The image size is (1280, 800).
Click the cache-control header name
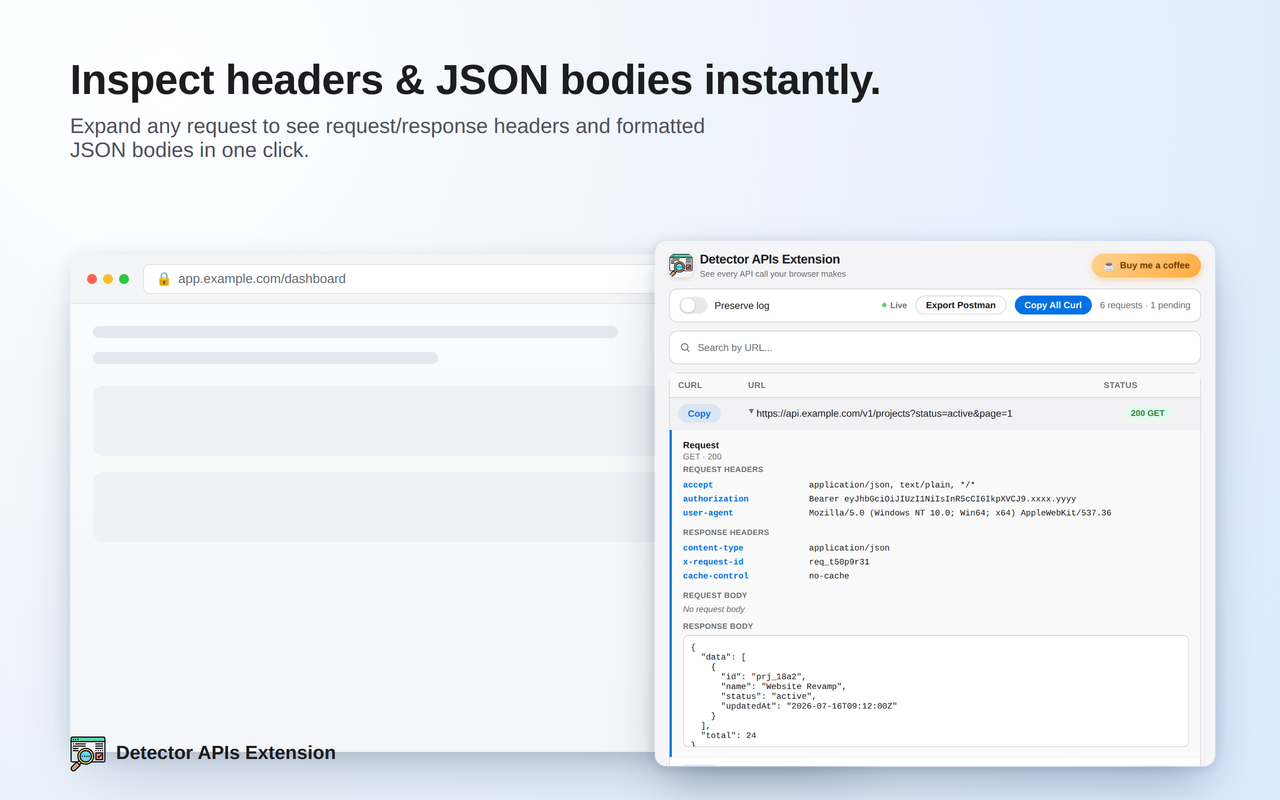pos(715,576)
